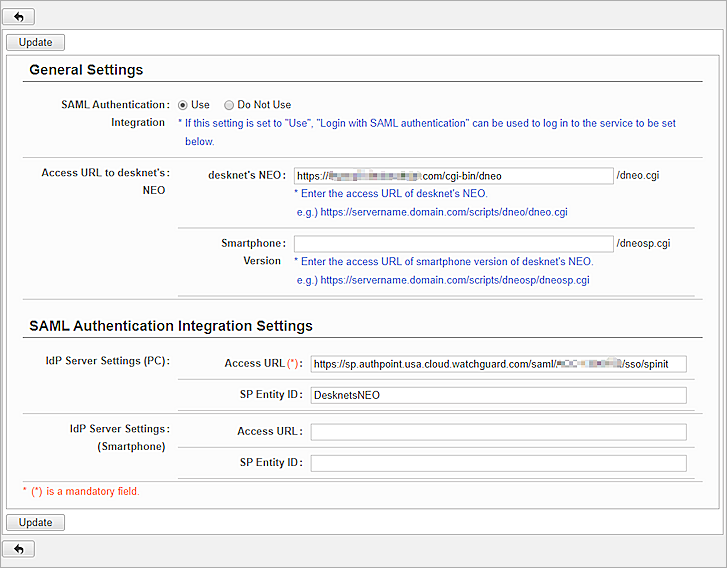The height and width of the screenshot is (568, 727).
Task: Click the "/dneo.cgi" suffix beside the NEO field
Action: 638,176
